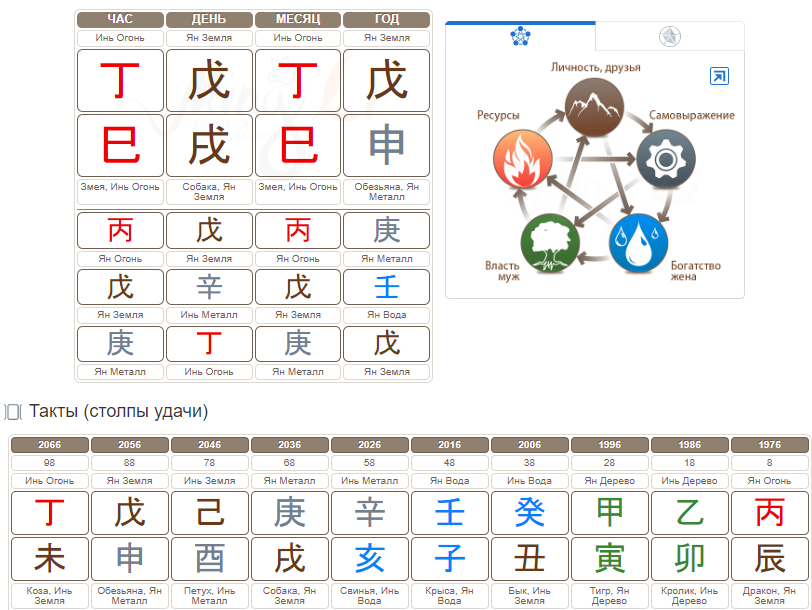Screen dimensions: 812x610
Task: Click the blue Pig branch under 2026
Action: pyautogui.click(x=369, y=558)
